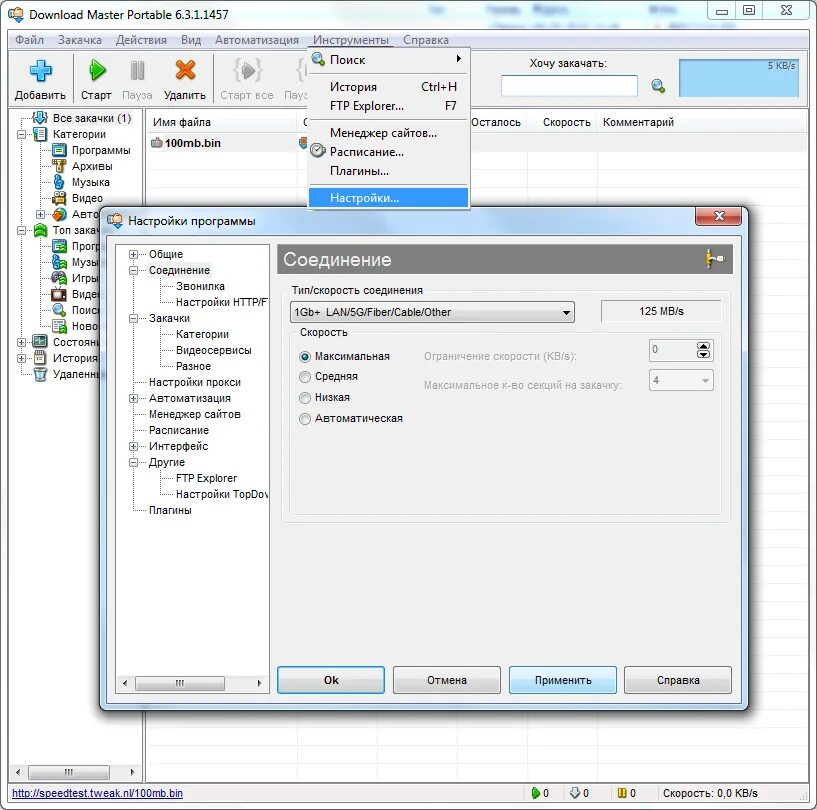
Task: Open speedtest.tweak.nl/100mb.bin link in status bar
Action: click(97, 793)
